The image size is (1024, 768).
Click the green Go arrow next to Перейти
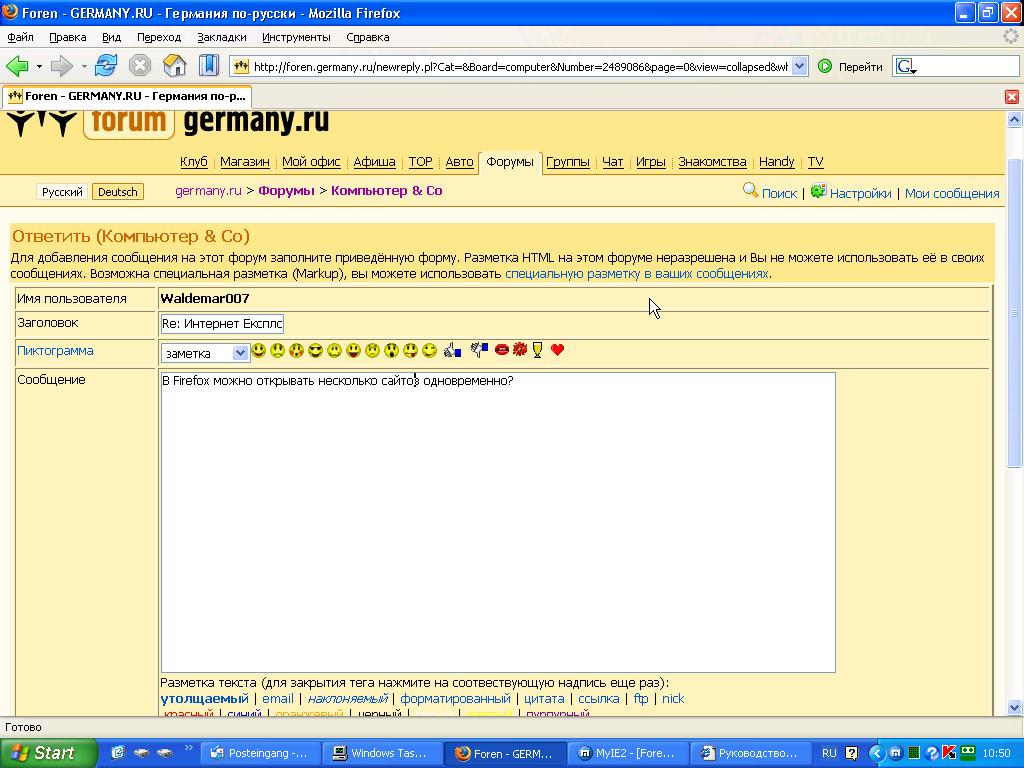(x=825, y=66)
